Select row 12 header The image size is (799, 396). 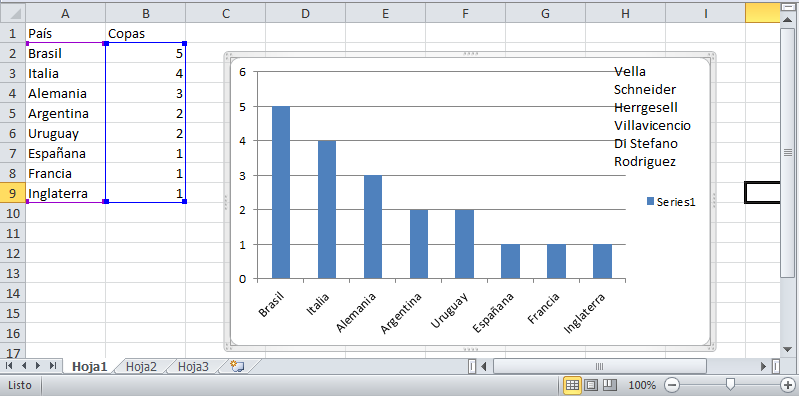point(13,253)
